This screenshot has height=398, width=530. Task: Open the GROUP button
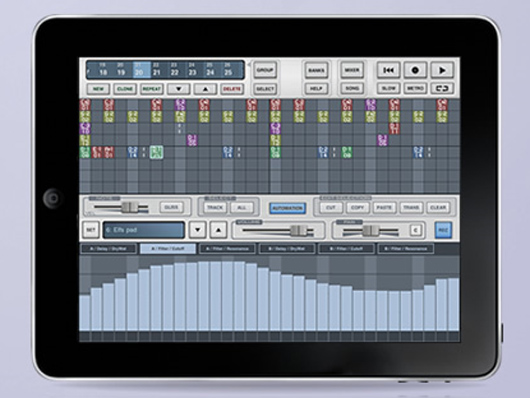click(265, 70)
